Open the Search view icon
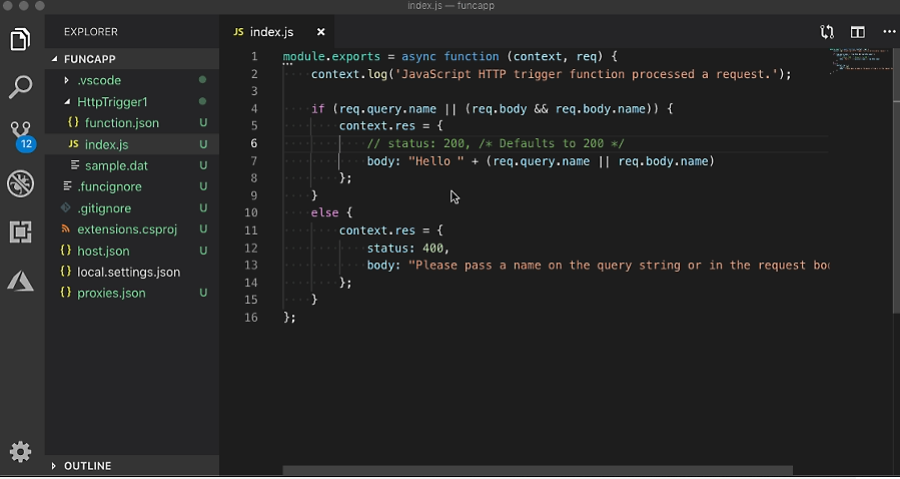Viewport: 900px width, 479px height. [20, 87]
